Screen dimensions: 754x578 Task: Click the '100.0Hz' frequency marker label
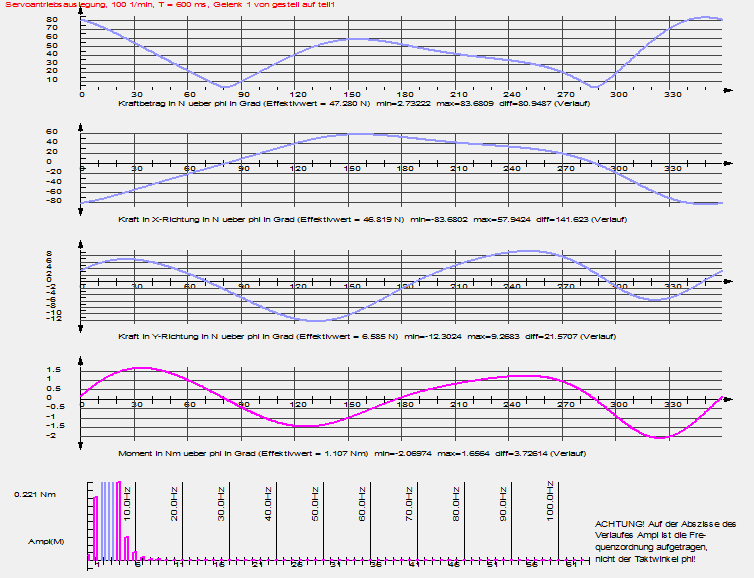pos(551,498)
